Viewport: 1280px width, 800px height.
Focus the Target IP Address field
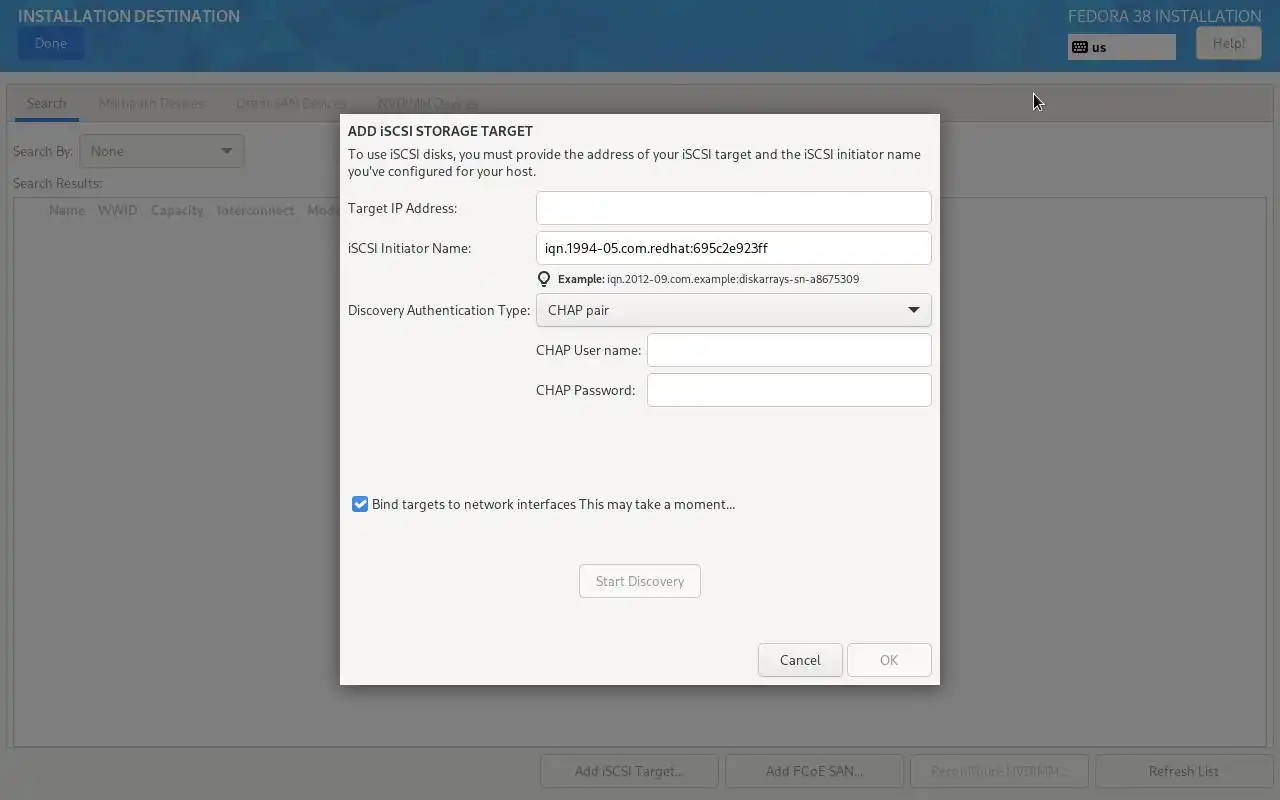click(x=733, y=208)
